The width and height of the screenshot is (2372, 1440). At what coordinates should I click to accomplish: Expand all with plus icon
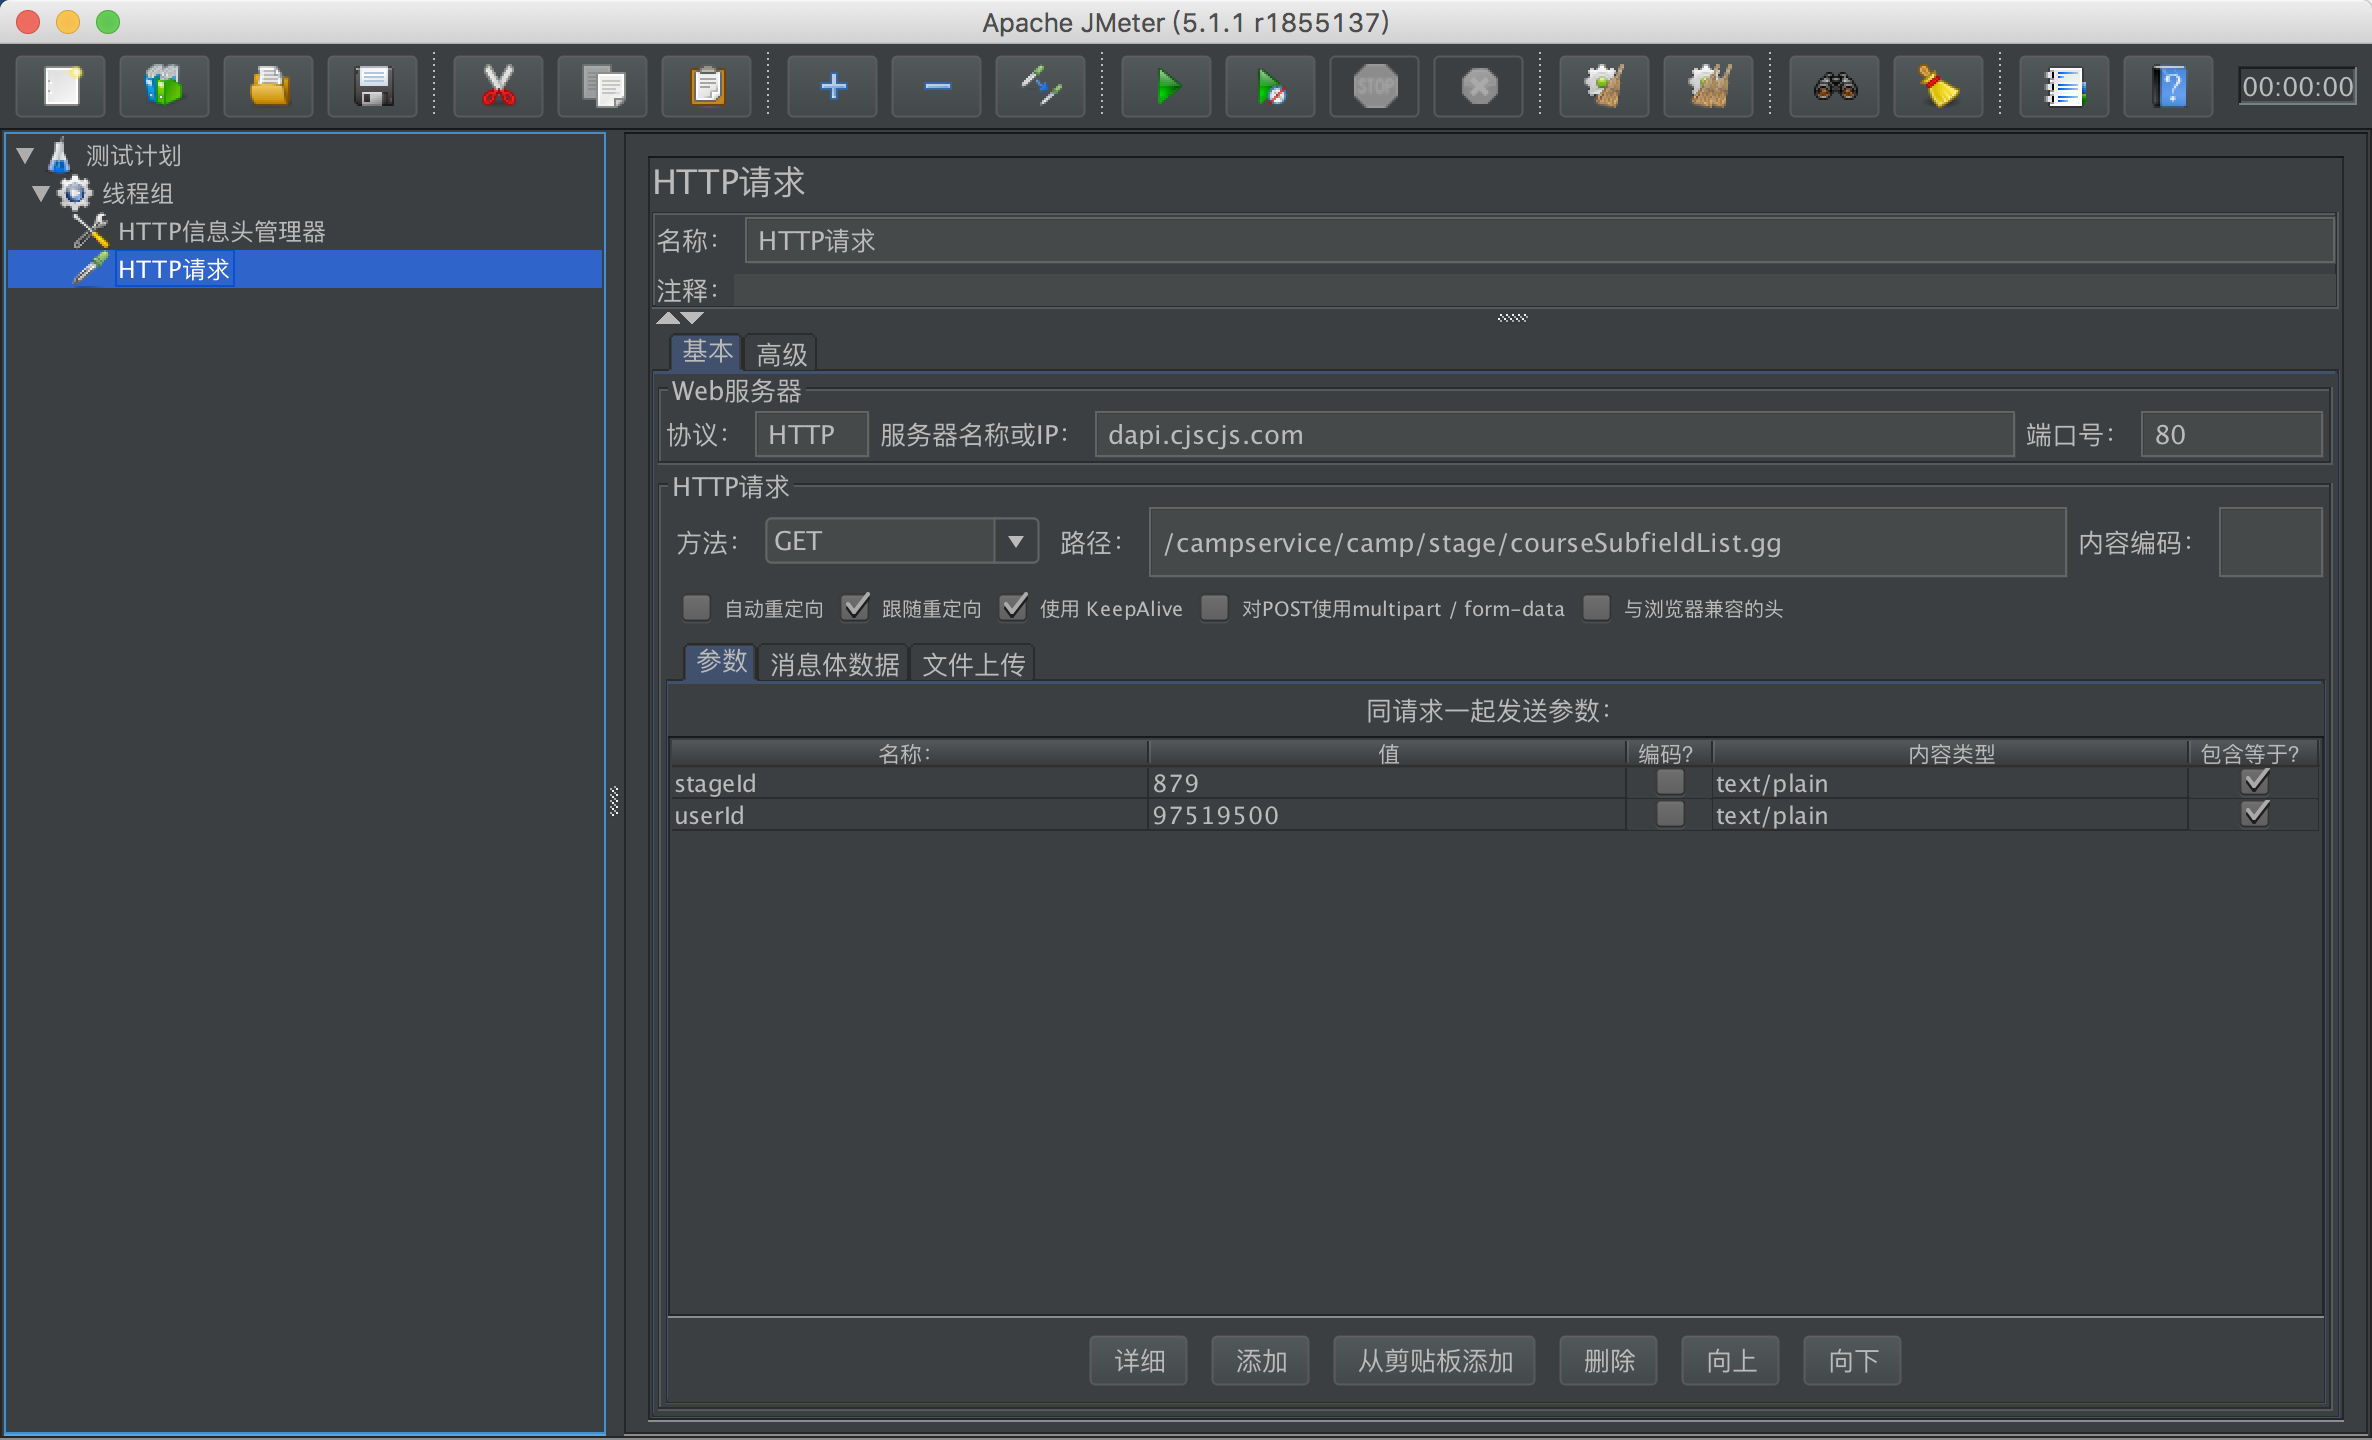(833, 86)
